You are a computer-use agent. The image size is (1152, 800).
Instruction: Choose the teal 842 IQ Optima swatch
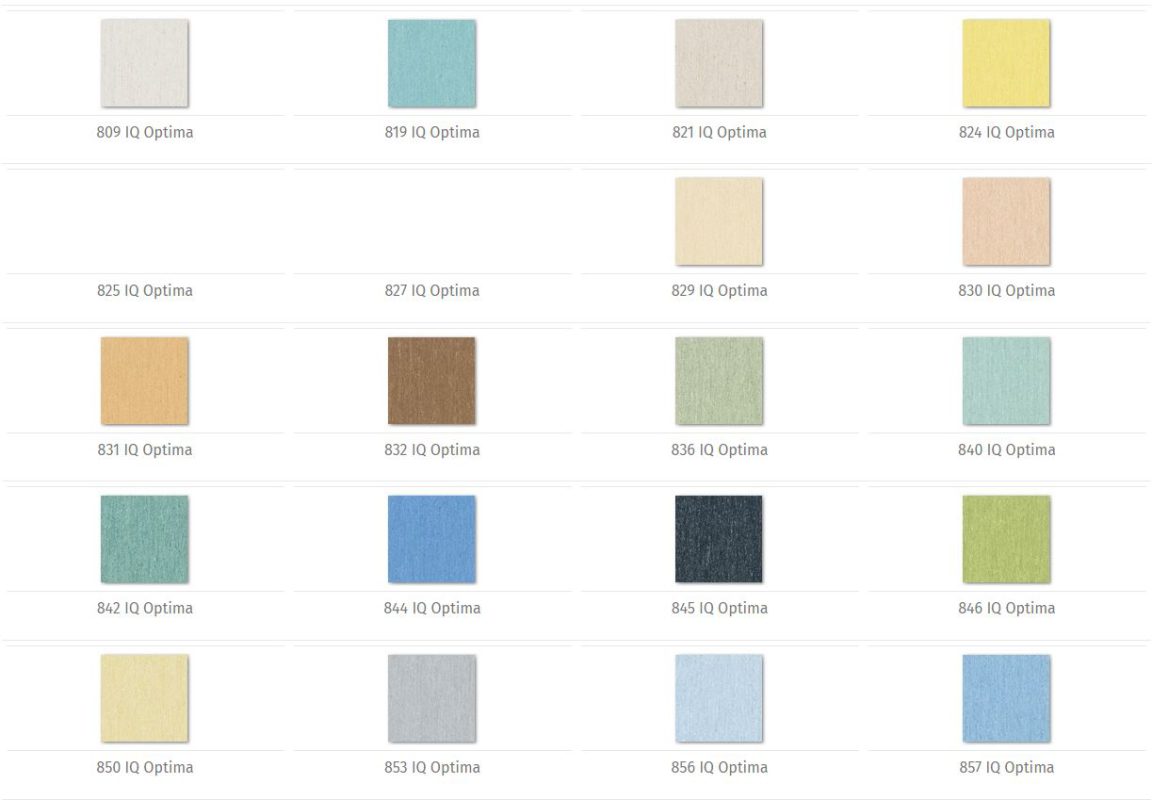144,539
